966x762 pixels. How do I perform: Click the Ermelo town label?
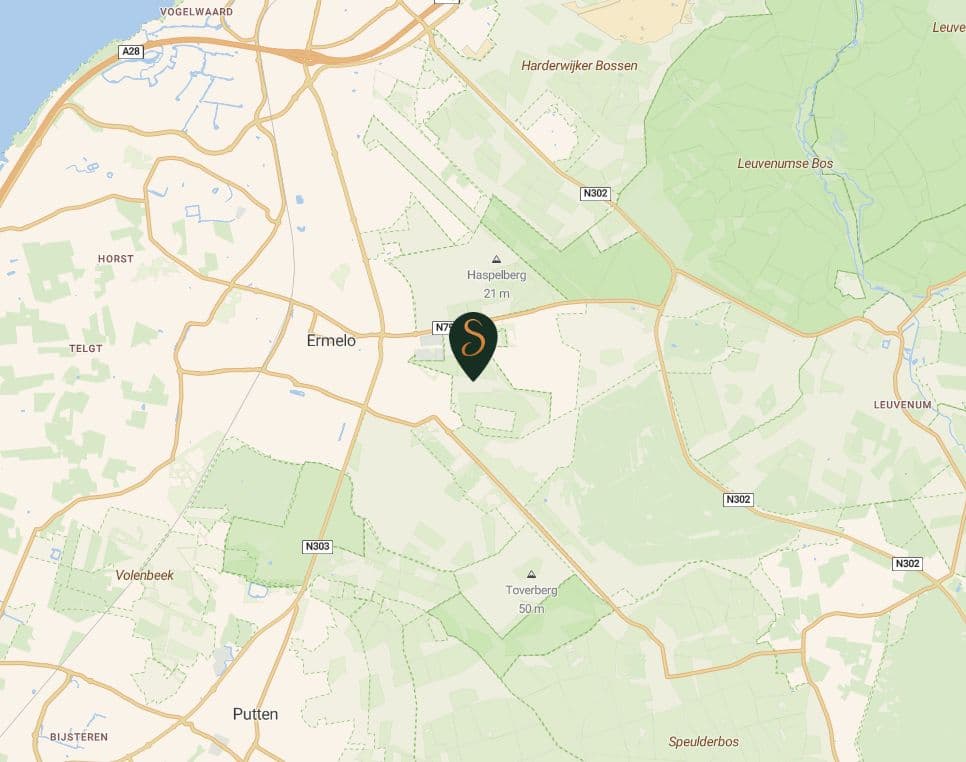[x=331, y=341]
